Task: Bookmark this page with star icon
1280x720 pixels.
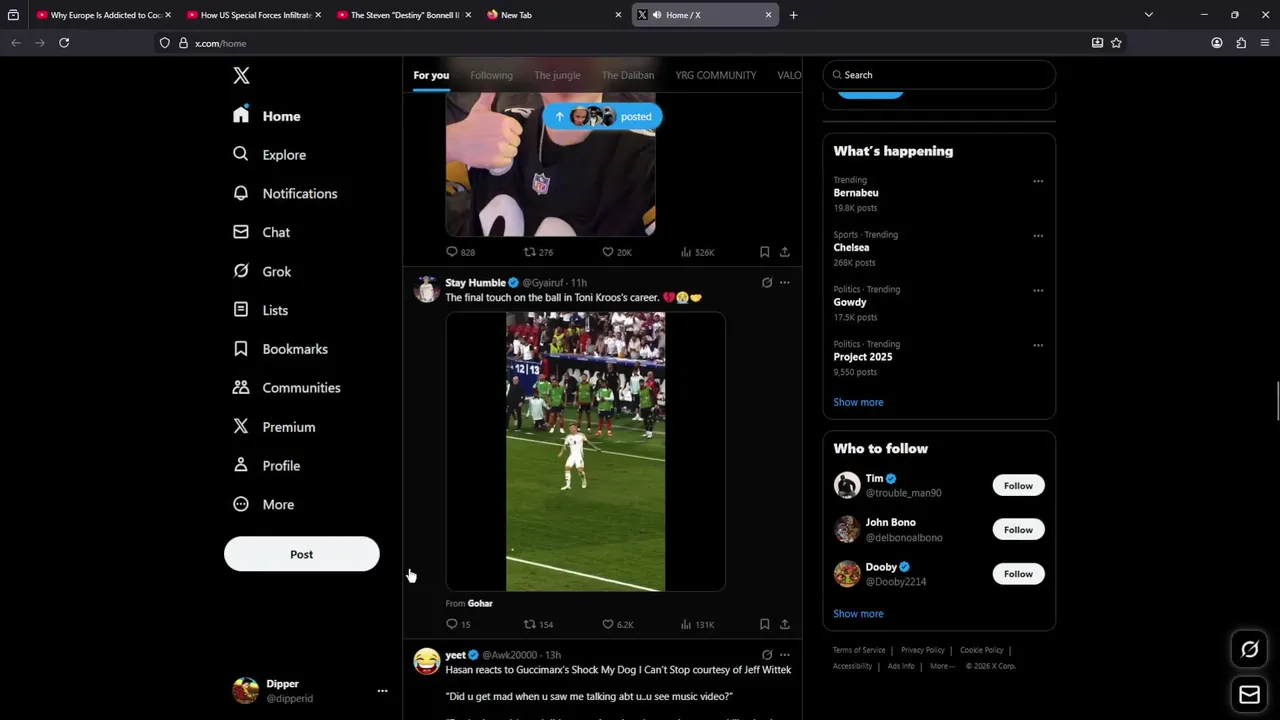Action: pos(1116,43)
